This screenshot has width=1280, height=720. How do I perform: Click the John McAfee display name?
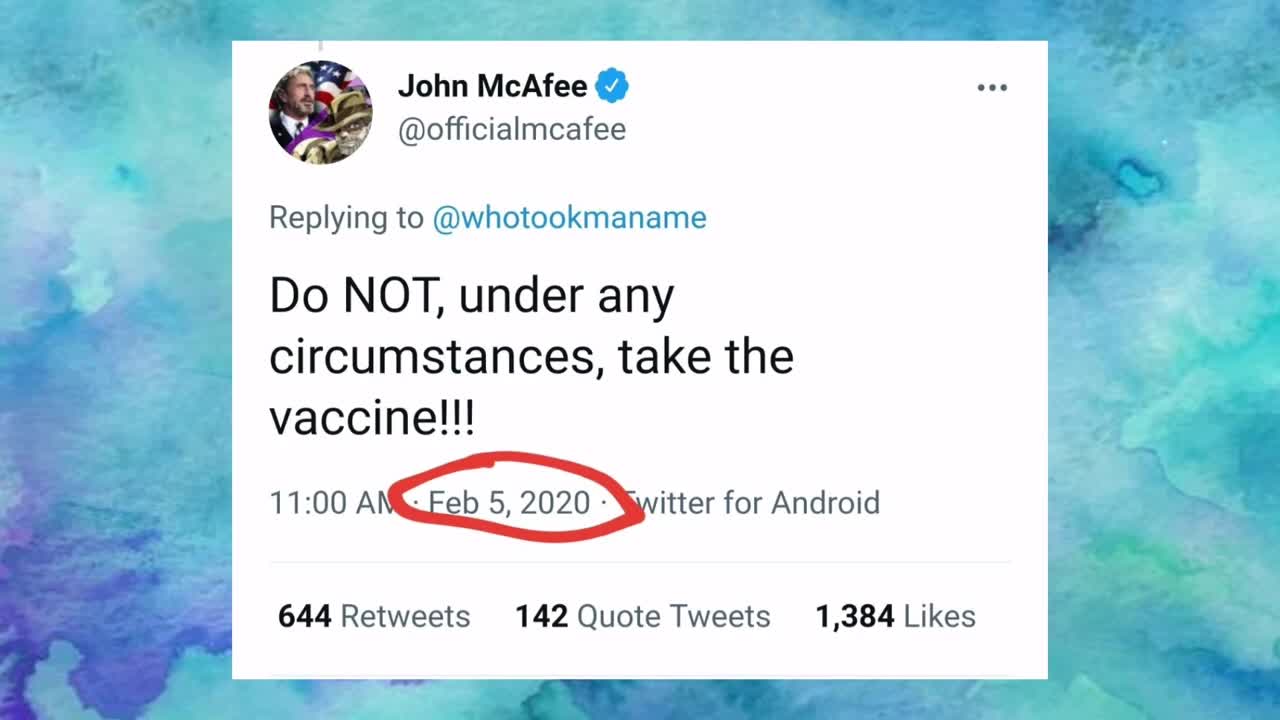492,87
